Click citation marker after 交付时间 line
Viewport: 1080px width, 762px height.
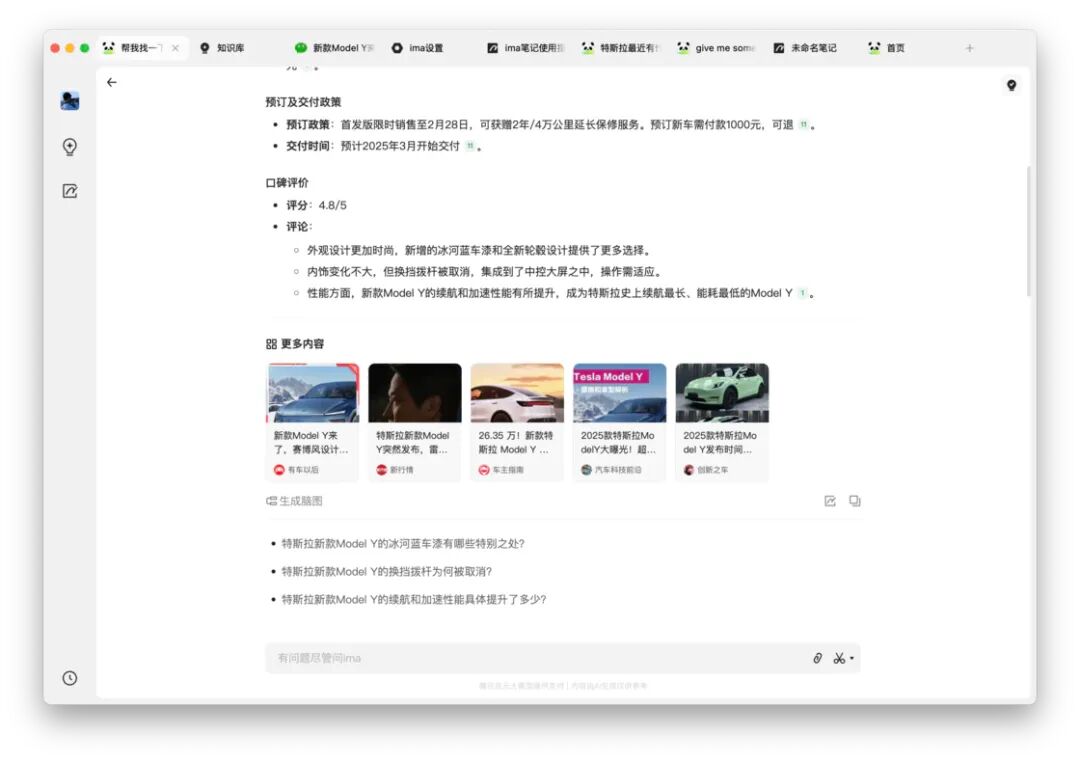[x=470, y=146]
